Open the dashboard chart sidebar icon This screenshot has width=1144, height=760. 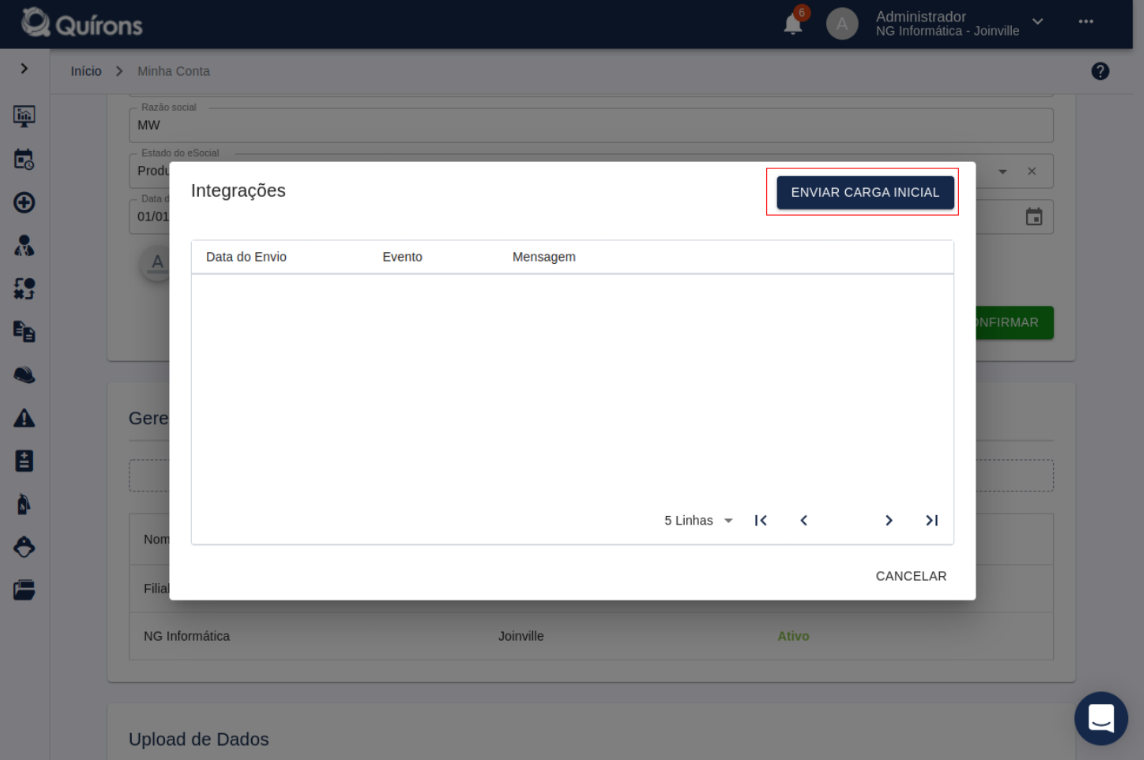pyautogui.click(x=24, y=116)
